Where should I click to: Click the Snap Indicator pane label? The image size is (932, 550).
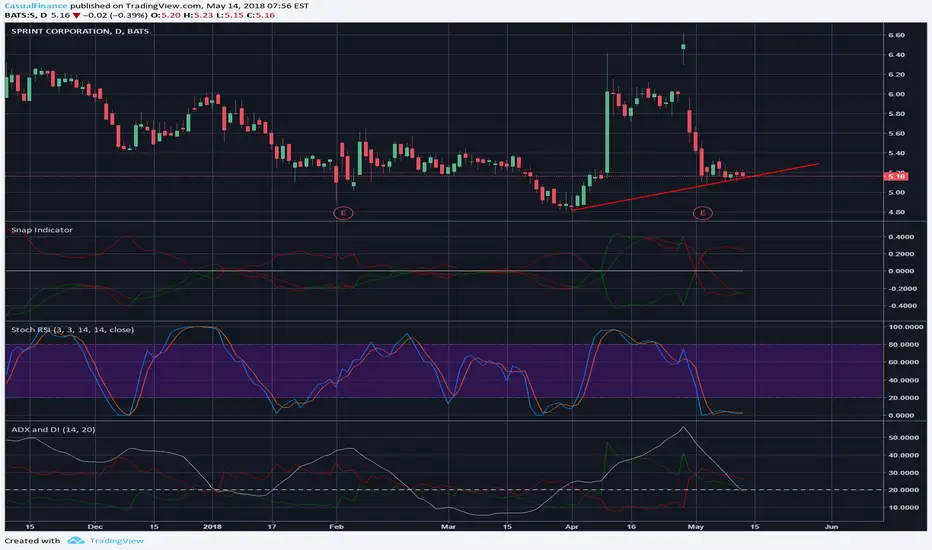tap(42, 230)
